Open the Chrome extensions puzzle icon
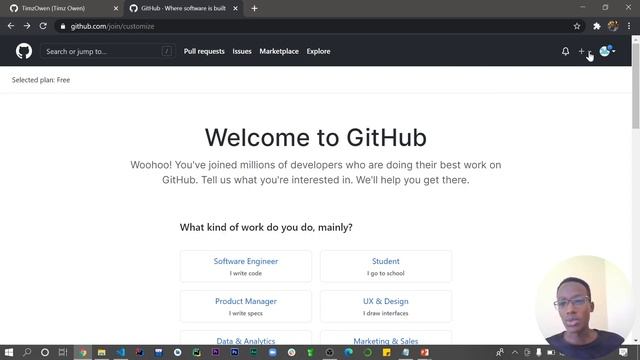This screenshot has height=360, width=640. [x=597, y=26]
